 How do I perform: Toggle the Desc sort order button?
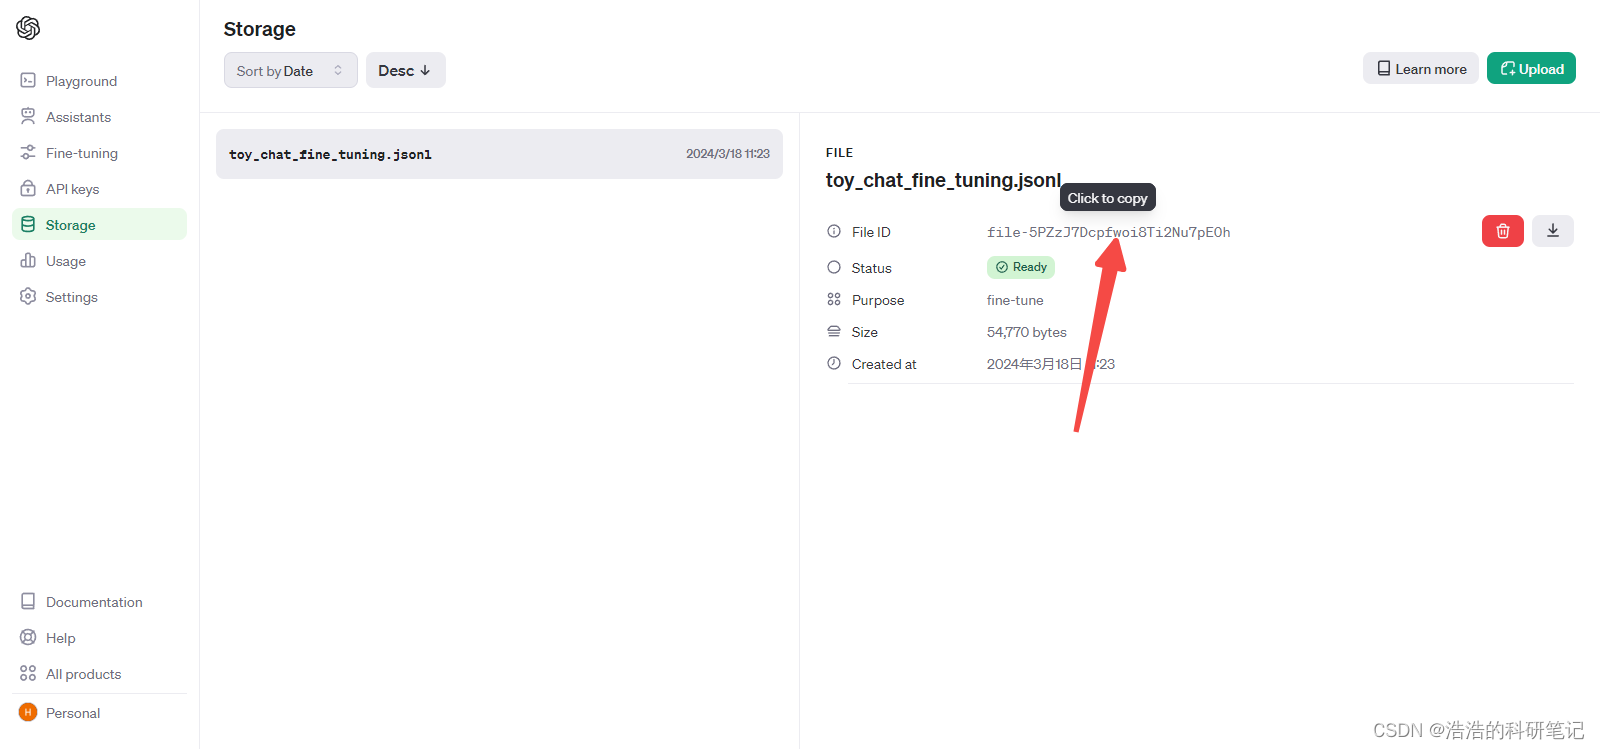pos(405,70)
